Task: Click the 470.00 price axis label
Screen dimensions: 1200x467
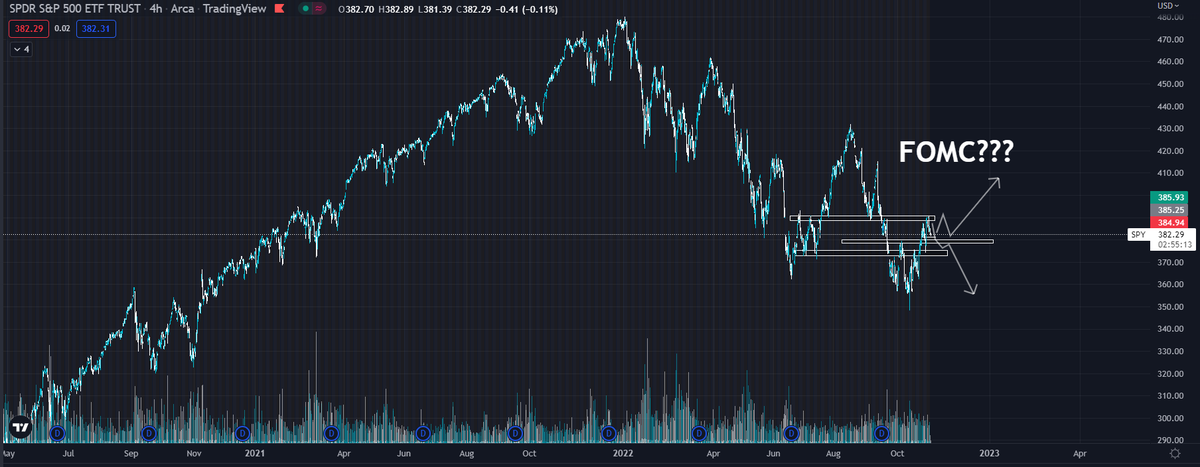Action: tap(1168, 41)
